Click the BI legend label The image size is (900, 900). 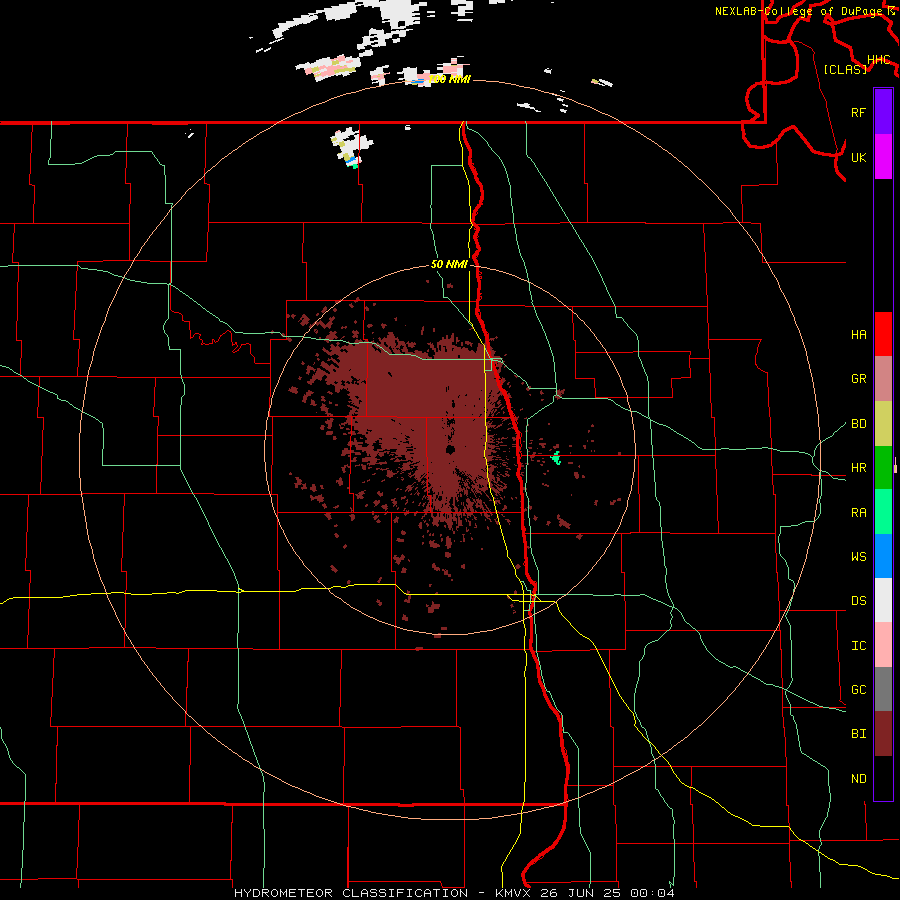[858, 734]
